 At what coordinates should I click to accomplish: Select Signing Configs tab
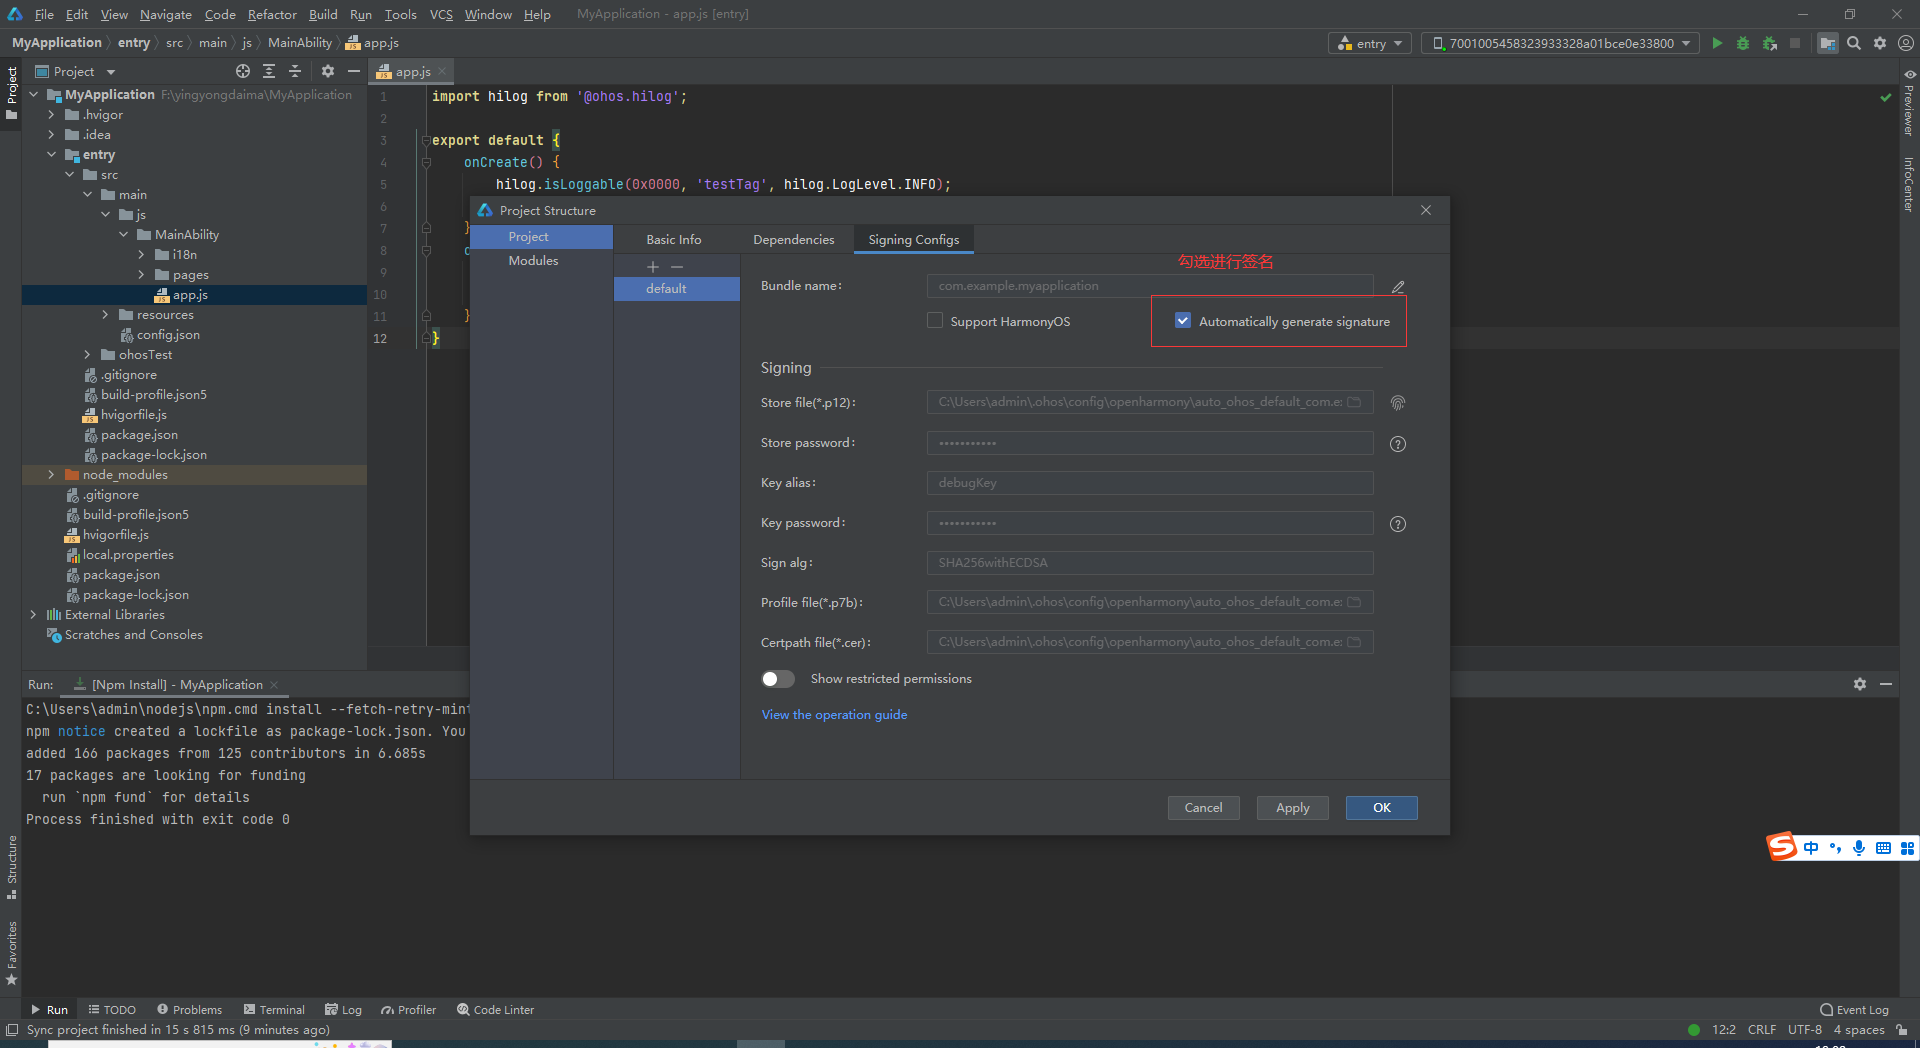914,240
